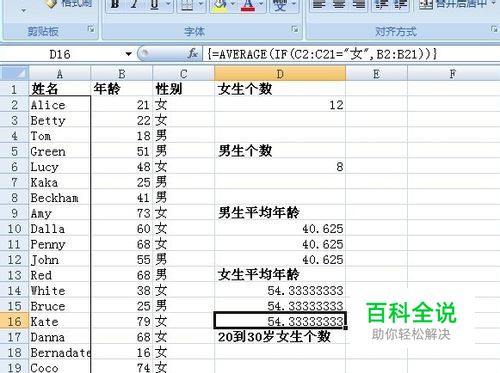This screenshot has width=500, height=373.
Task: Click the cell with value 12
Action: pyautogui.click(x=280, y=105)
